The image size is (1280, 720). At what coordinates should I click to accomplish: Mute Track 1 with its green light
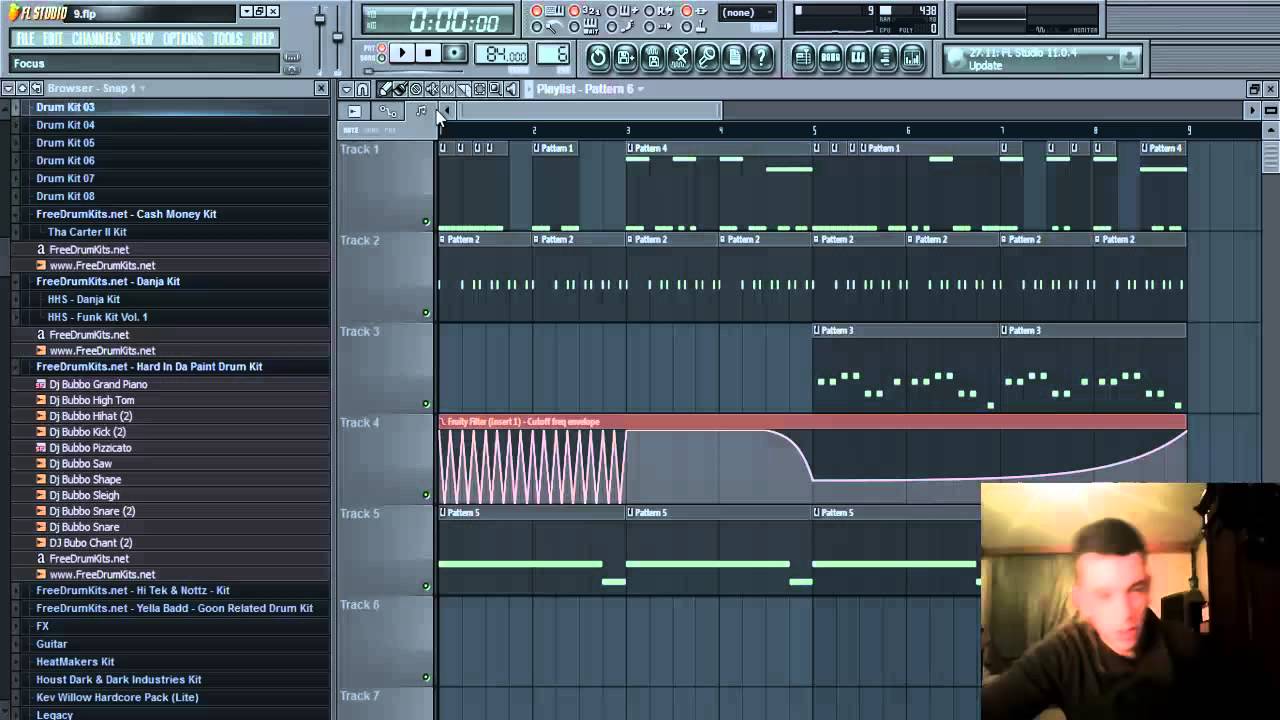pos(426,222)
